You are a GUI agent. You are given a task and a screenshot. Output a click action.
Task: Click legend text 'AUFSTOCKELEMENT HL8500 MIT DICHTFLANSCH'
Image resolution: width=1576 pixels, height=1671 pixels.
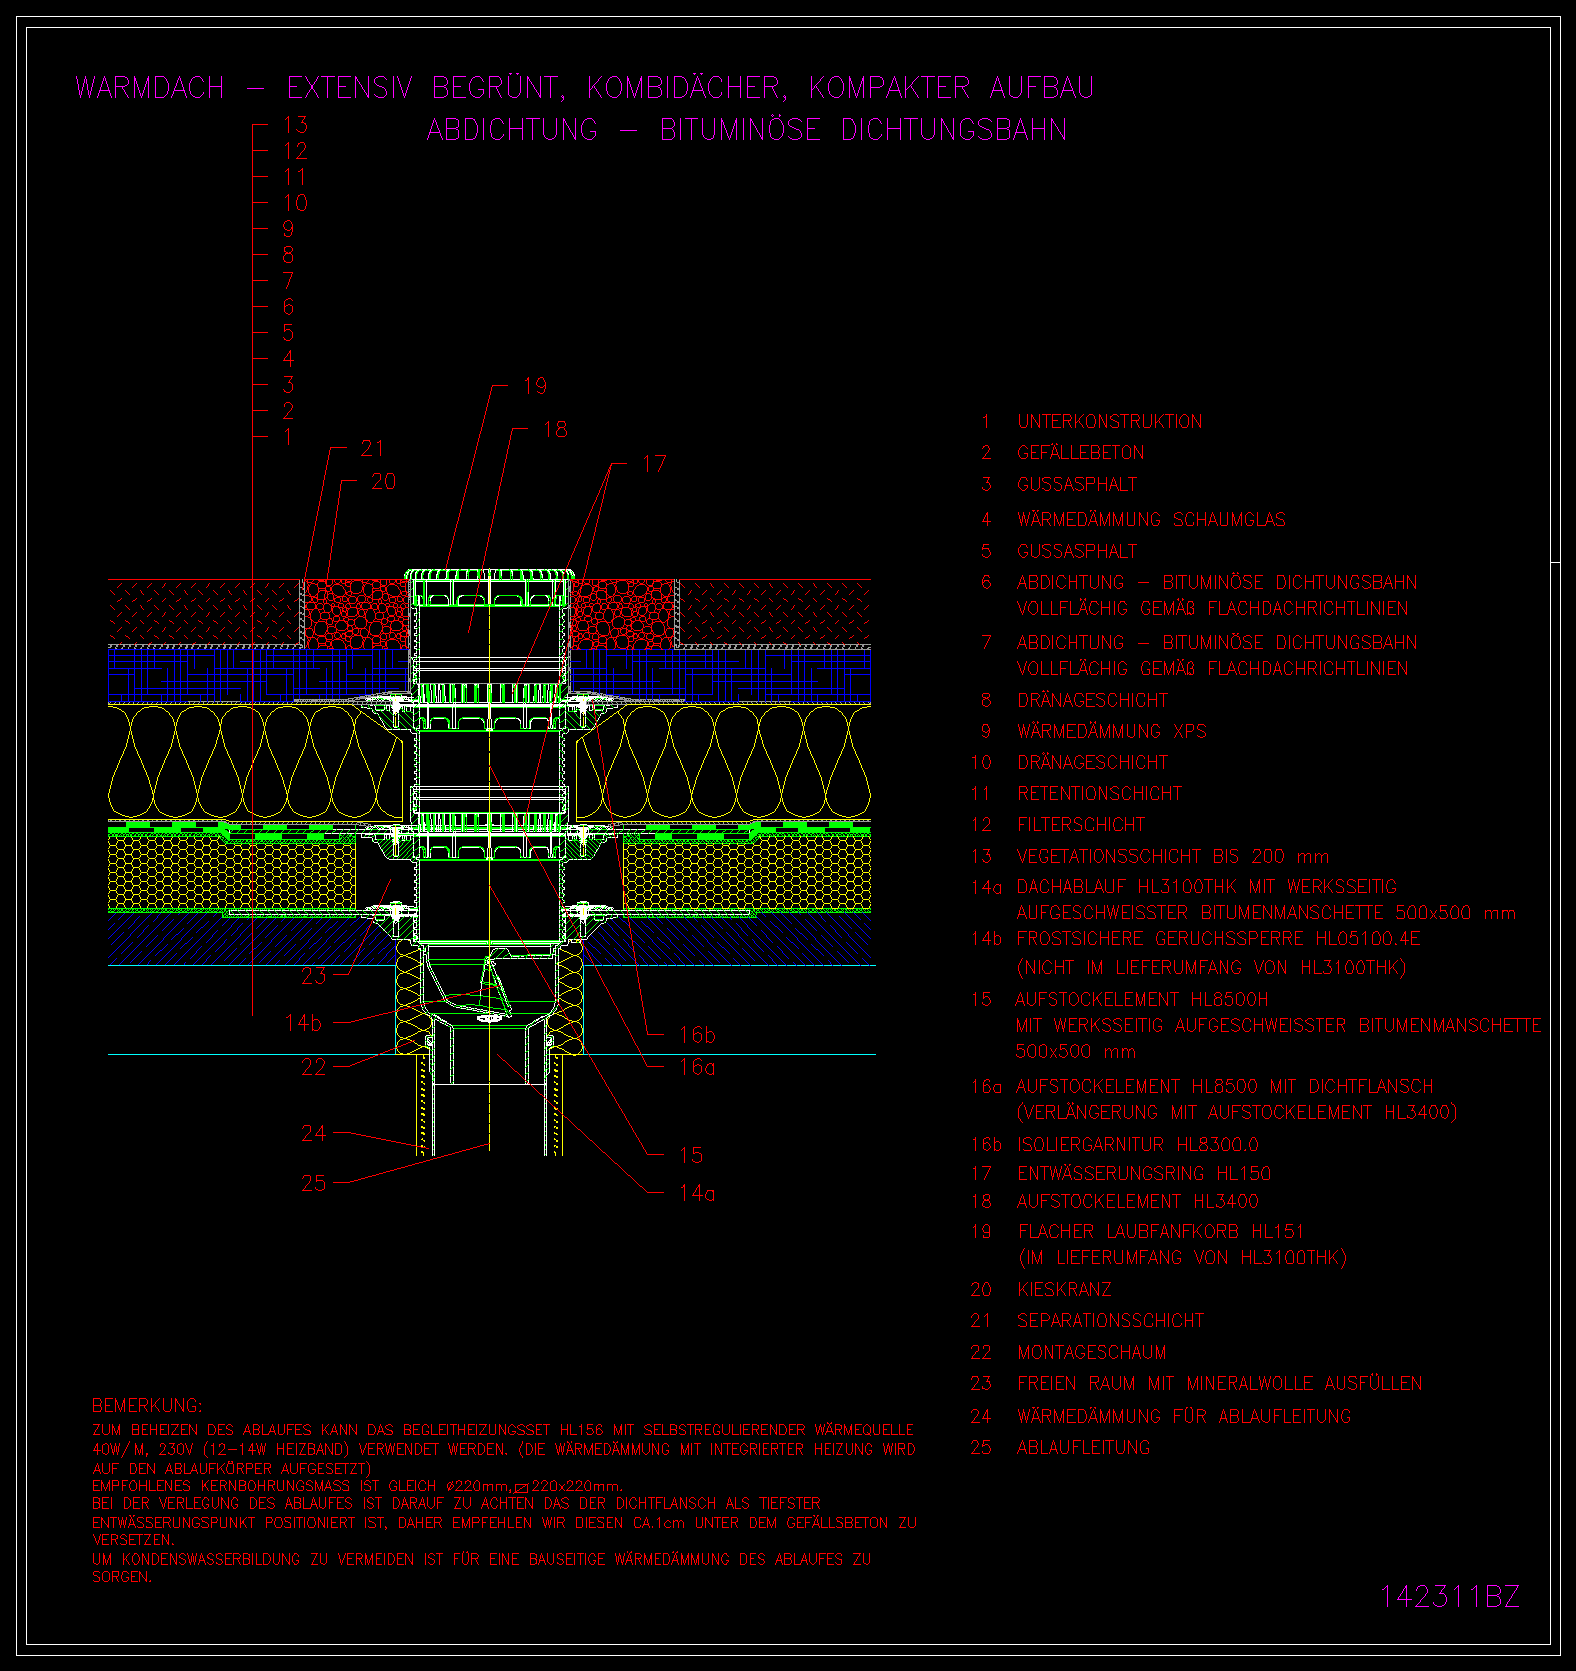click(1224, 1086)
